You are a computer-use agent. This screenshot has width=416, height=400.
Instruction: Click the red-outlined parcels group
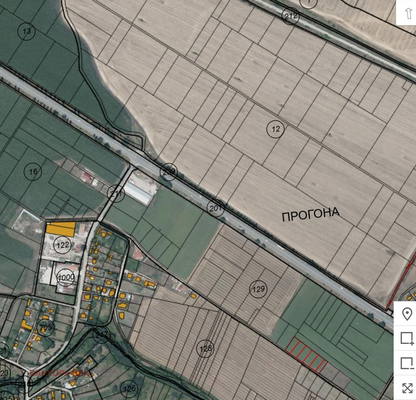tap(306, 354)
